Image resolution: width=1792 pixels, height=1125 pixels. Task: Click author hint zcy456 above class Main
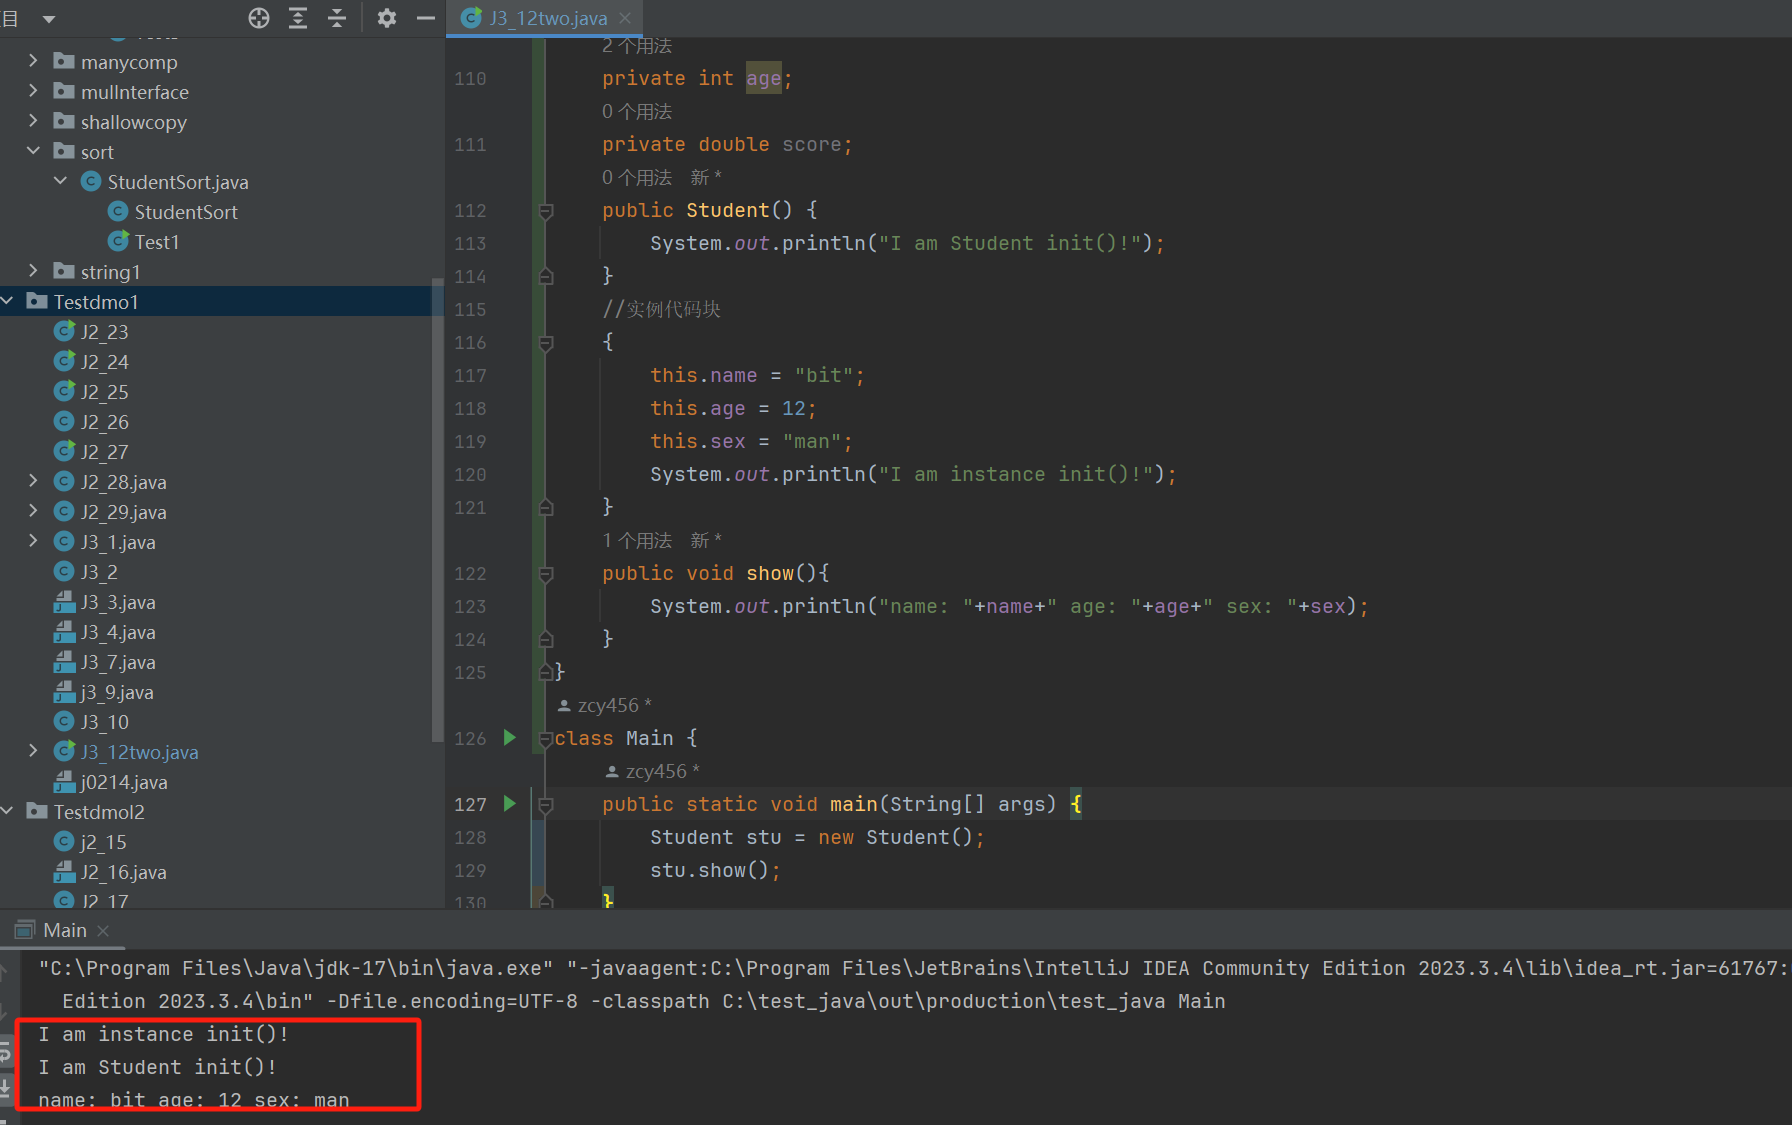pos(604,706)
